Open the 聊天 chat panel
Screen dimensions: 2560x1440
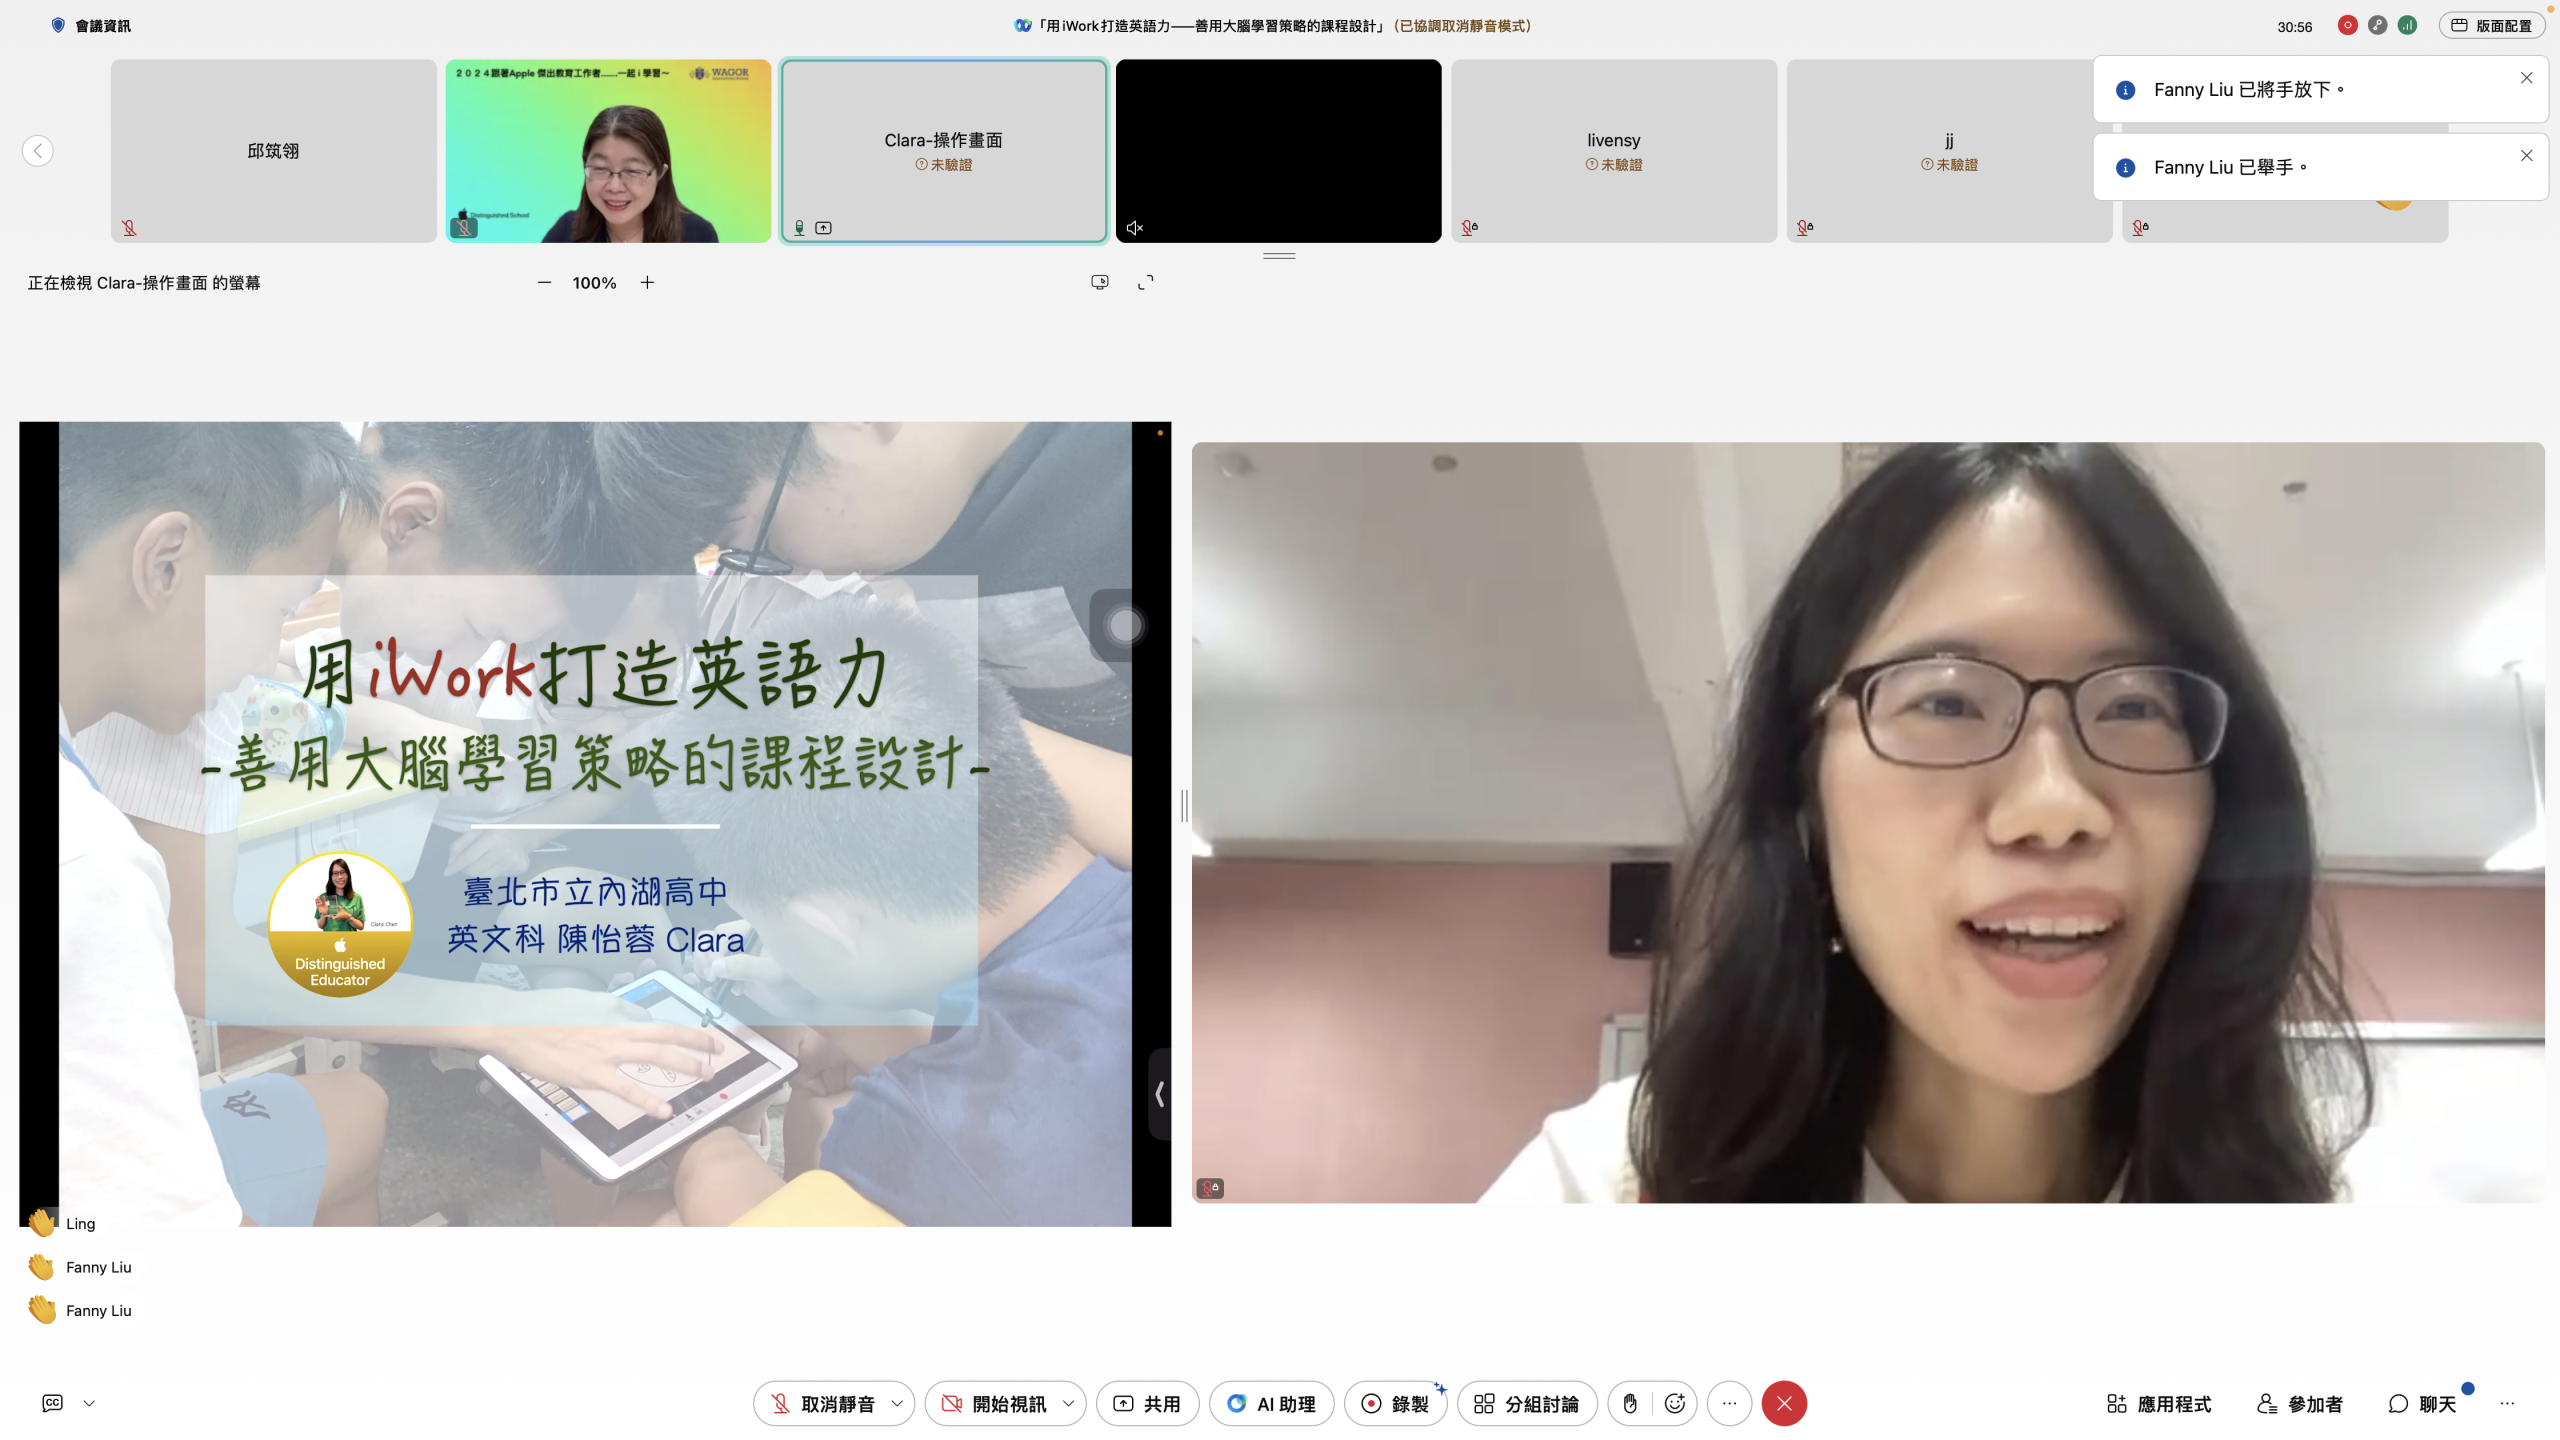pyautogui.click(x=2422, y=1404)
